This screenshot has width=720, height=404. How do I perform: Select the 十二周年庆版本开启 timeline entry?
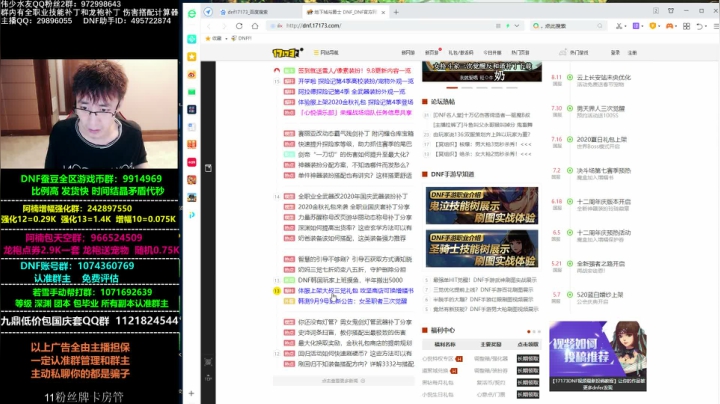pyautogui.click(x=603, y=202)
